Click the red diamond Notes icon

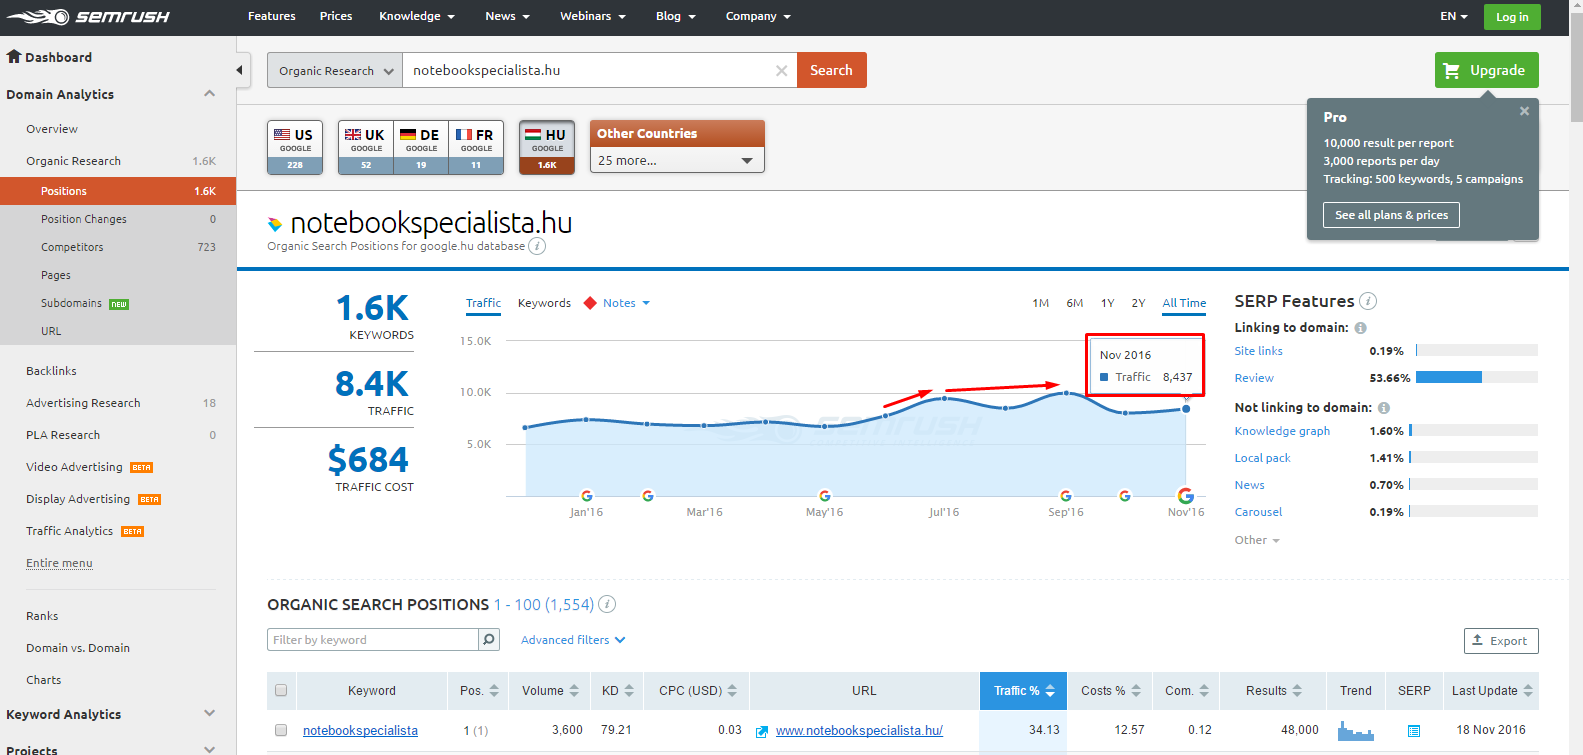[x=590, y=303]
